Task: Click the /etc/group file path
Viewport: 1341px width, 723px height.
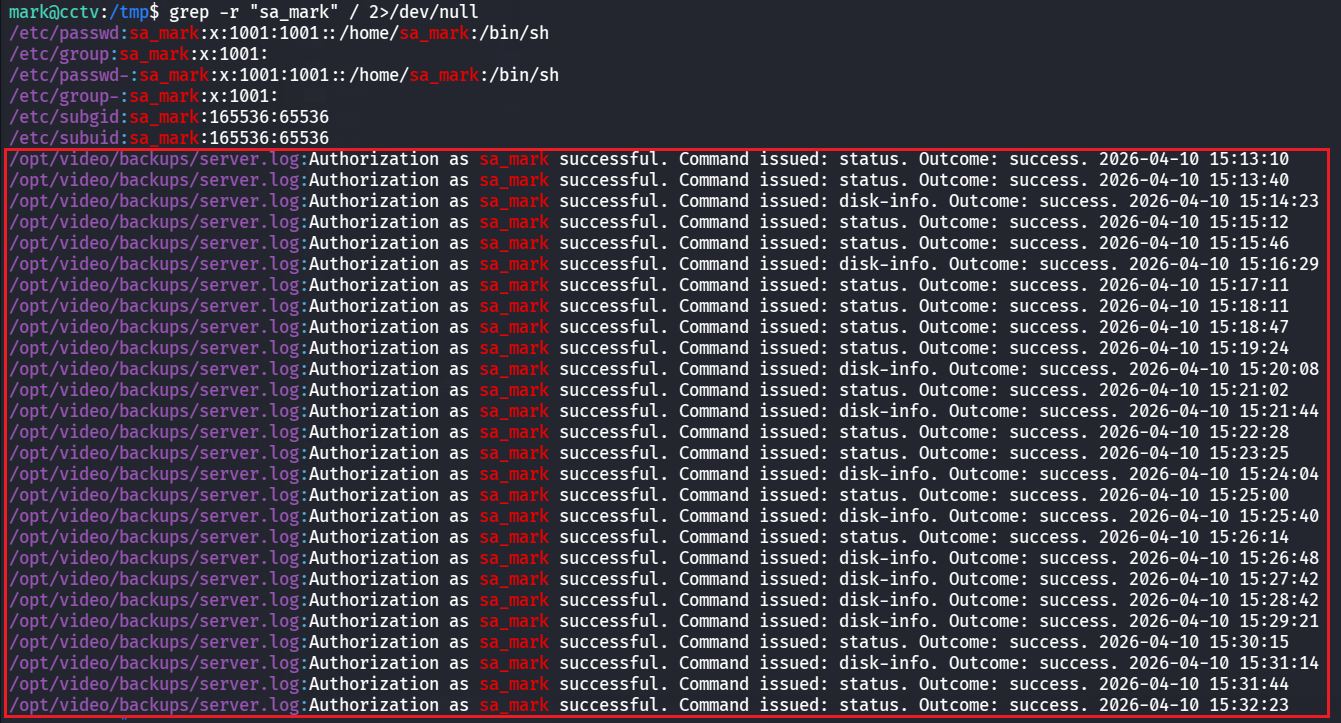Action: tap(60, 54)
